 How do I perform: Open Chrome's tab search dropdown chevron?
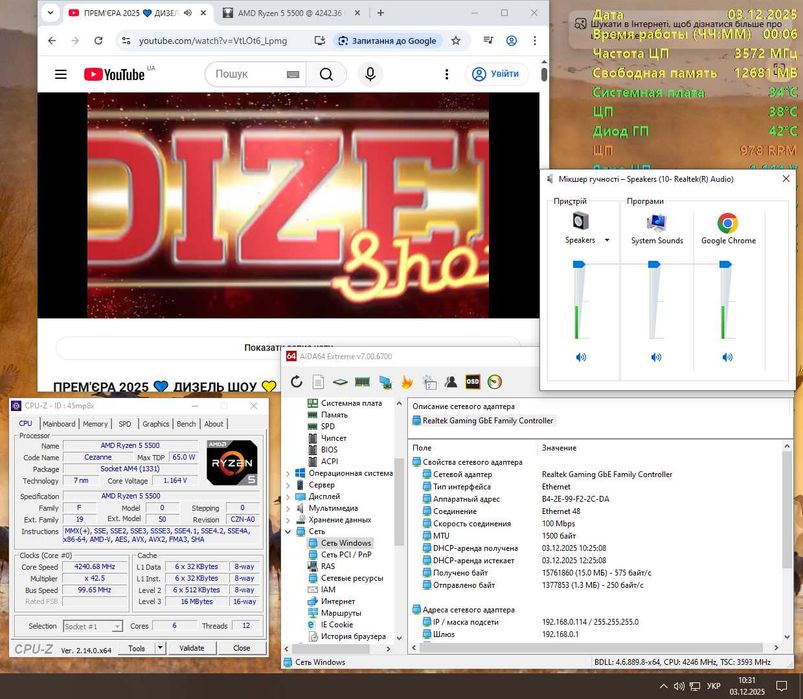click(50, 13)
